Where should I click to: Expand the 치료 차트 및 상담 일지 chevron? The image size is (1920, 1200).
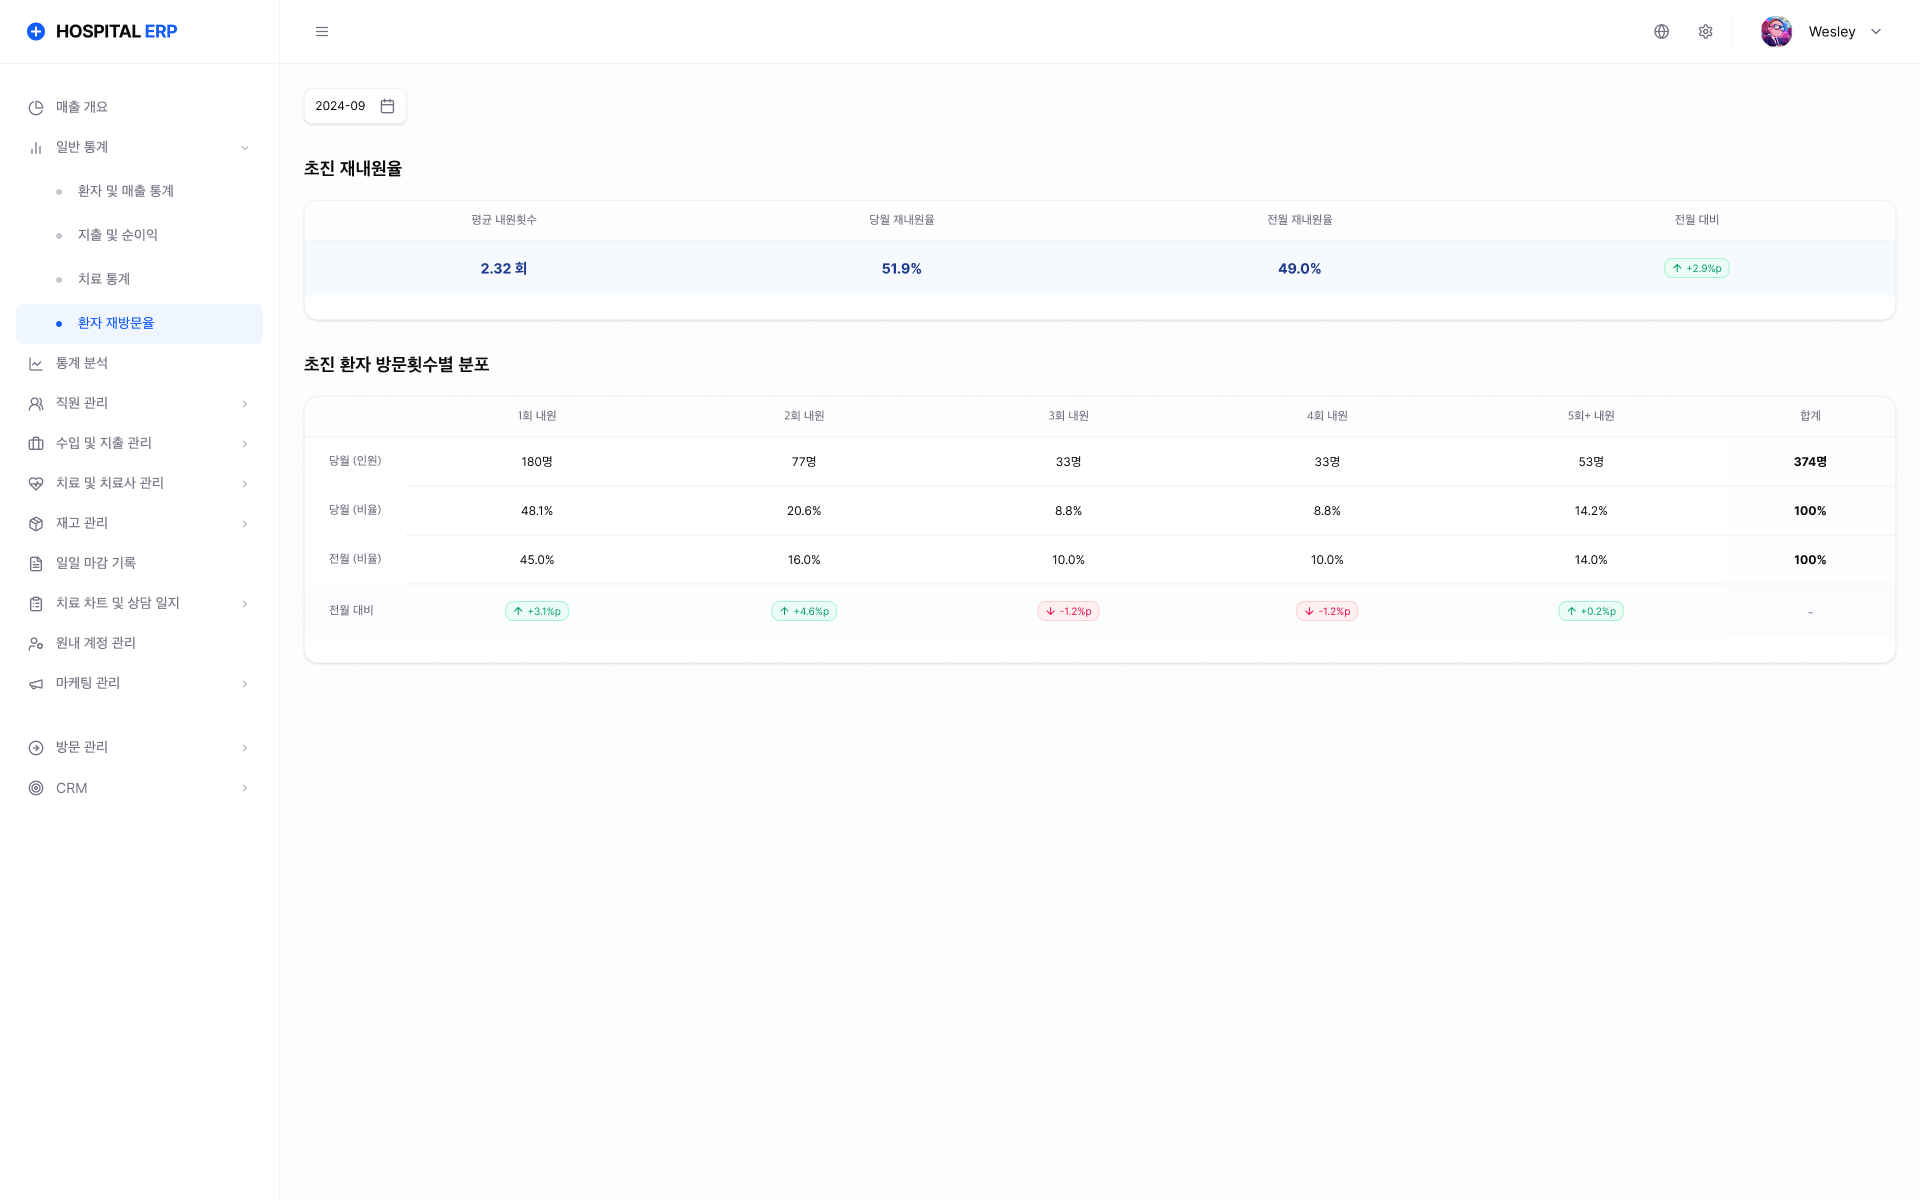[245, 604]
